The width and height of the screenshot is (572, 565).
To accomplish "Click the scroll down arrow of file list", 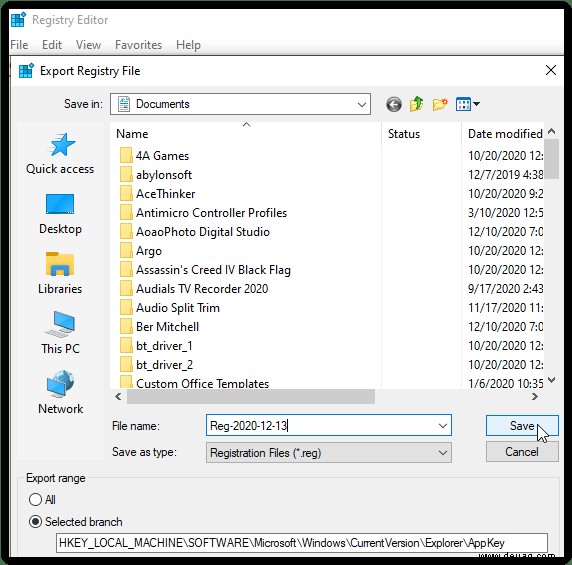I will [x=552, y=380].
